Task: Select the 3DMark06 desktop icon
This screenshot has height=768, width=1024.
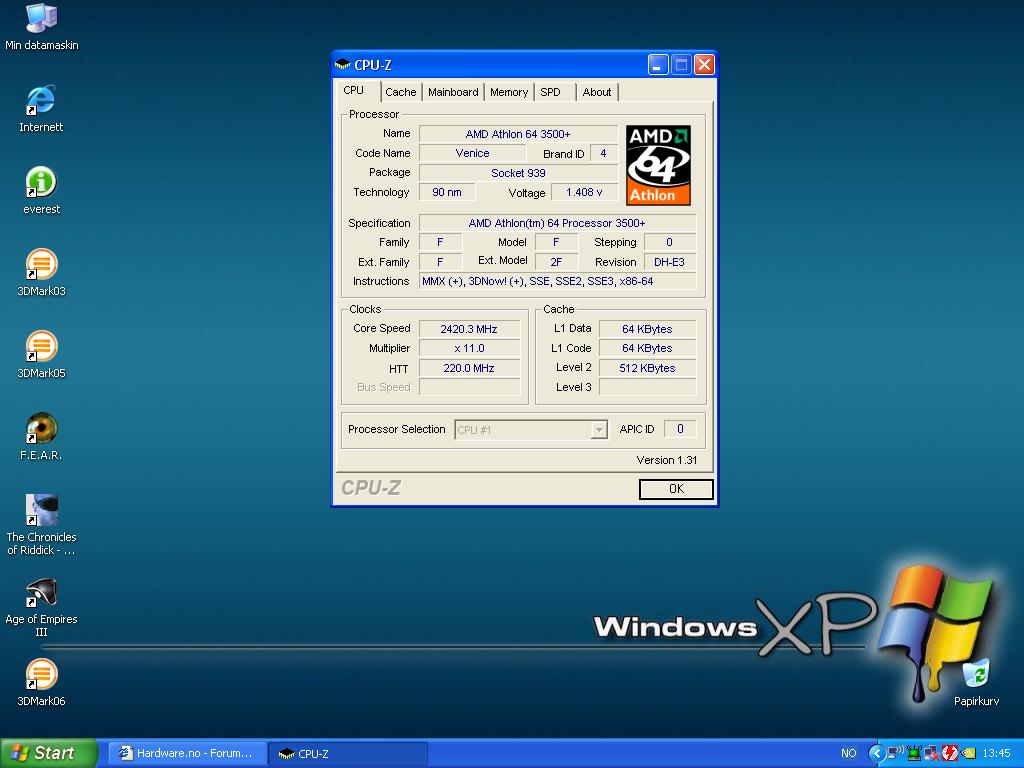Action: [41, 683]
